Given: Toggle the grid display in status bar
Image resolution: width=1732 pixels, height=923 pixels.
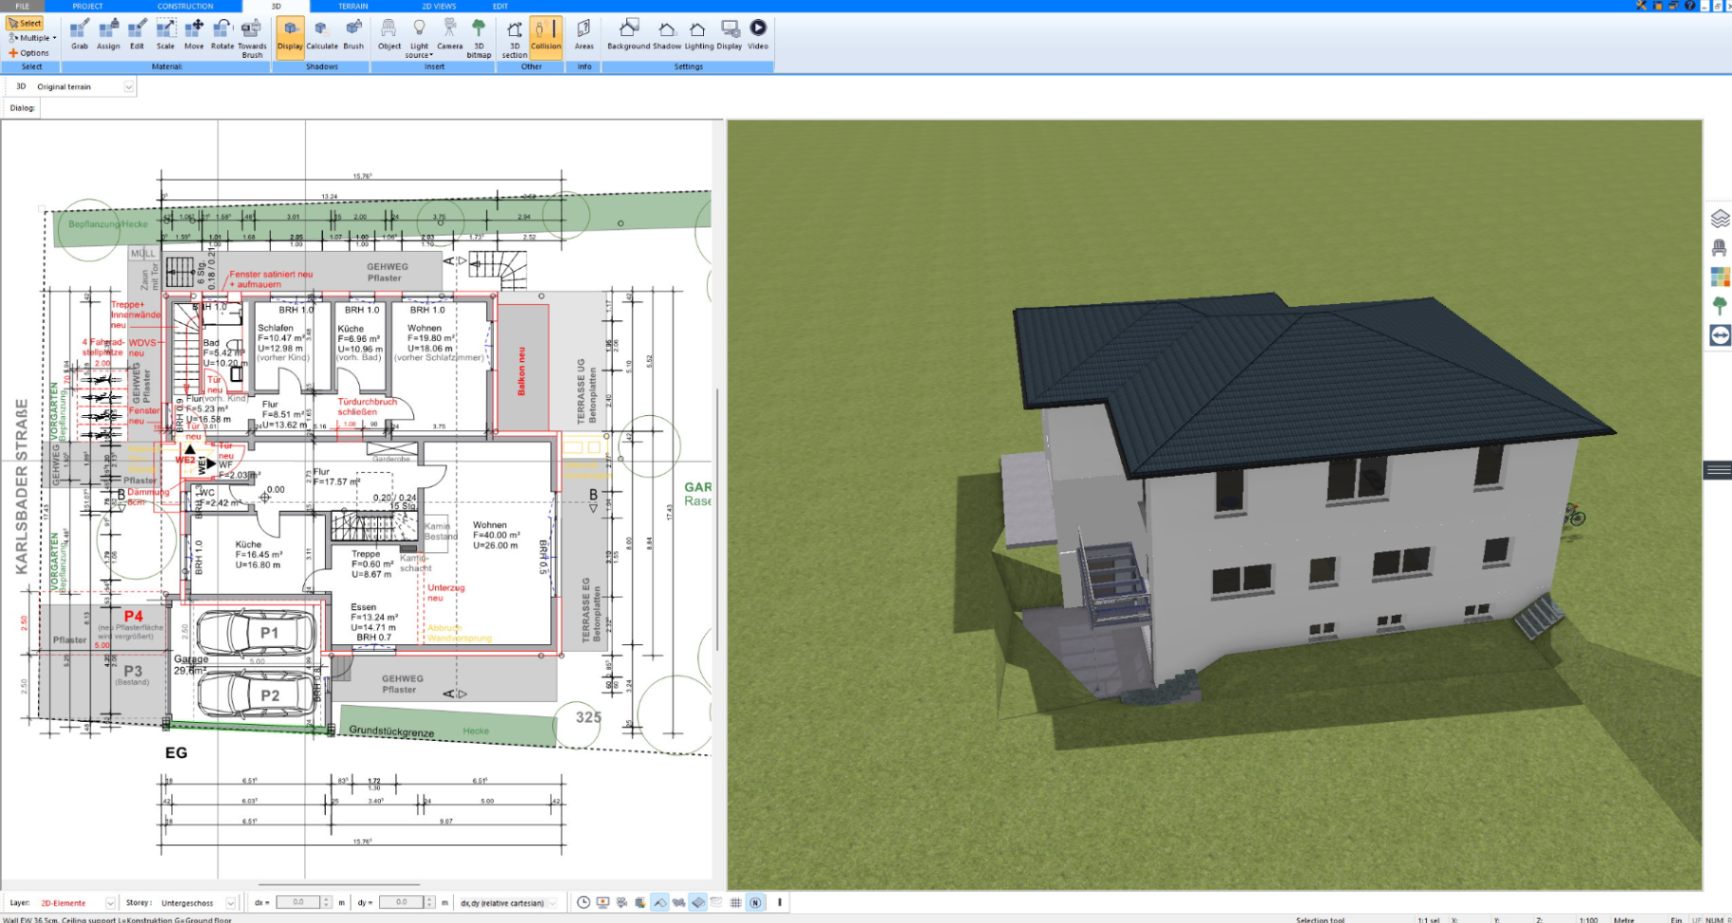Looking at the screenshot, I should pyautogui.click(x=736, y=903).
